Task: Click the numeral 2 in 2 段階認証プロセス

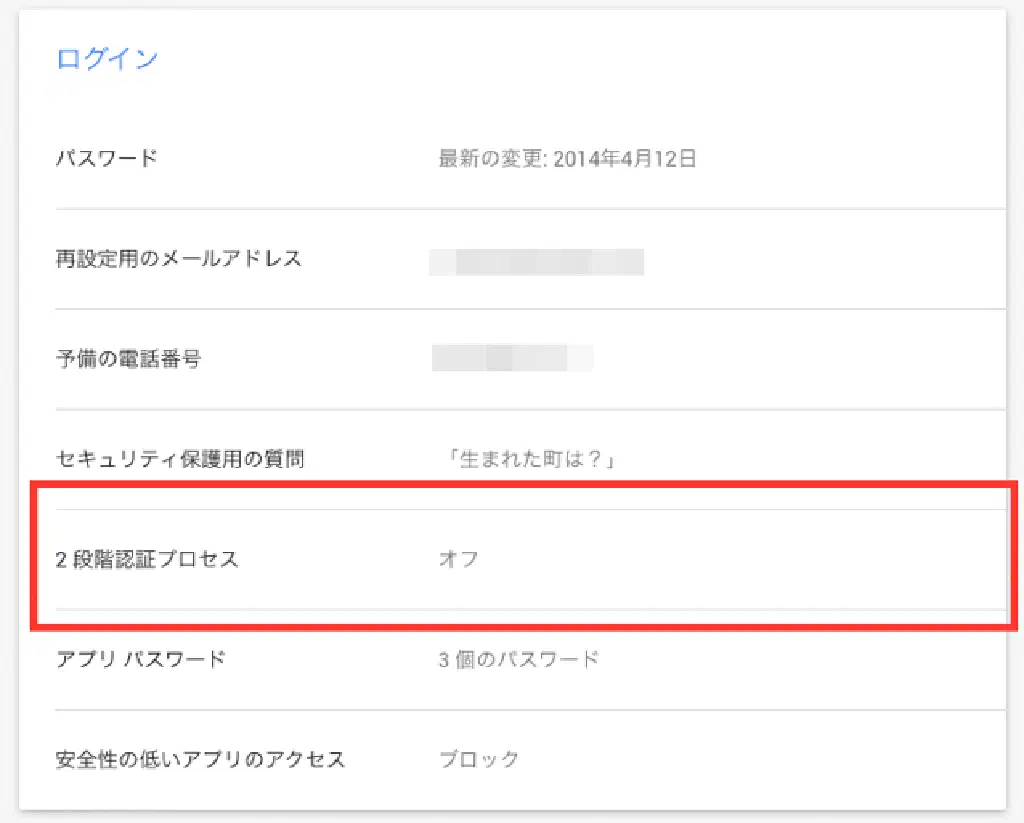Action: tap(62, 559)
